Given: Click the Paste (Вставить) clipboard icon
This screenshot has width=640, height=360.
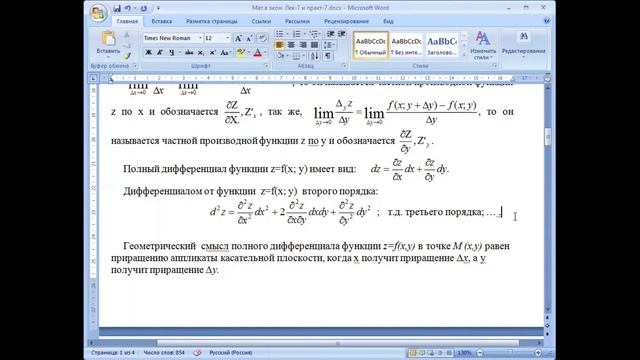Looking at the screenshot, I should coord(108,39).
